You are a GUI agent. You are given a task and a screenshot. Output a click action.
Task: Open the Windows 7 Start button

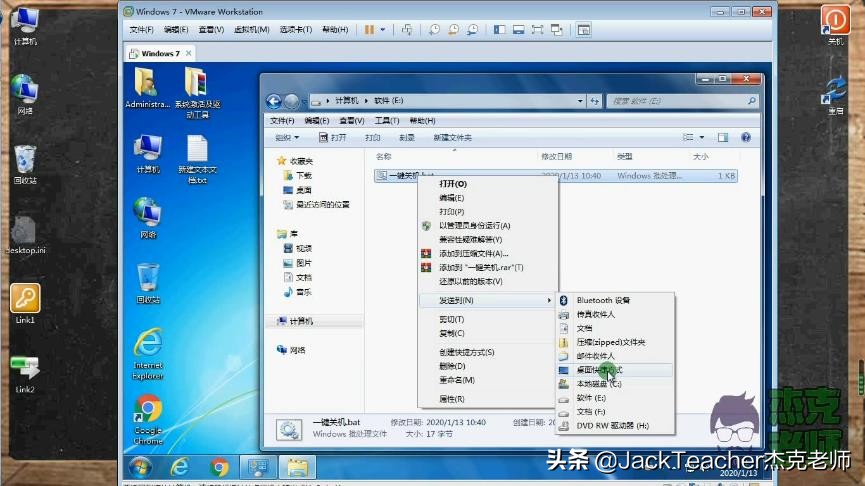tap(141, 467)
